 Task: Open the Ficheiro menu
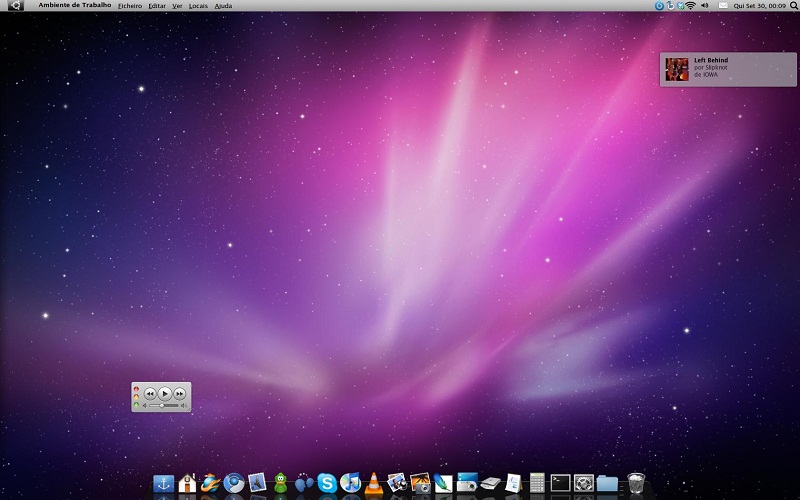coord(129,6)
